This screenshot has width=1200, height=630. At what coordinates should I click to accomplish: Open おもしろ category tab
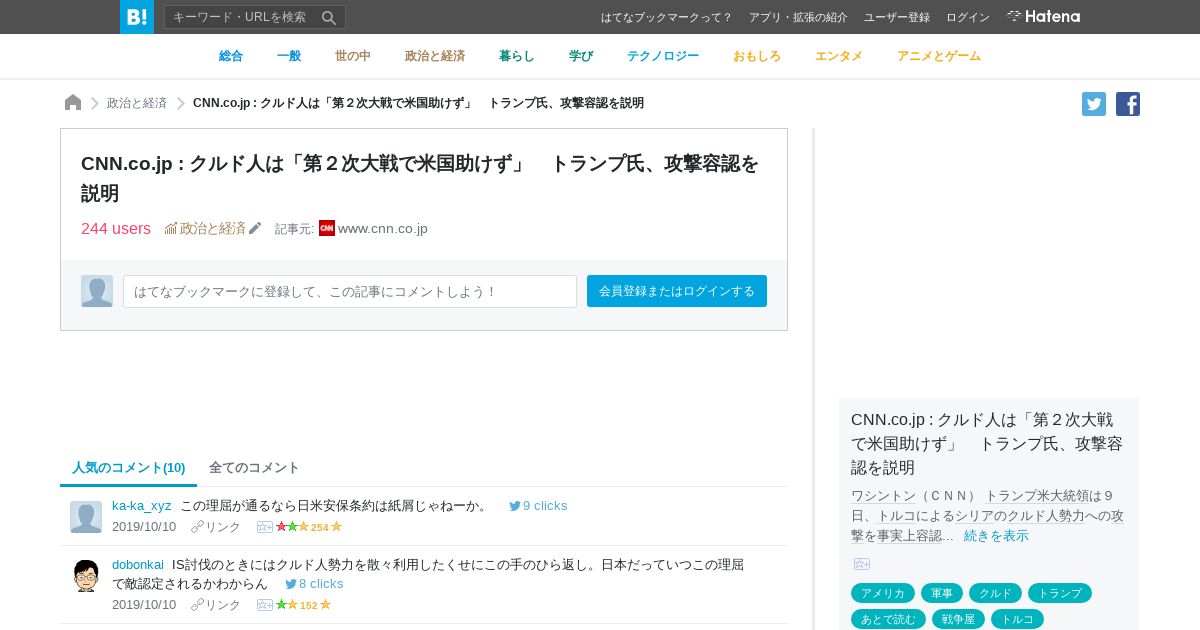click(x=757, y=56)
